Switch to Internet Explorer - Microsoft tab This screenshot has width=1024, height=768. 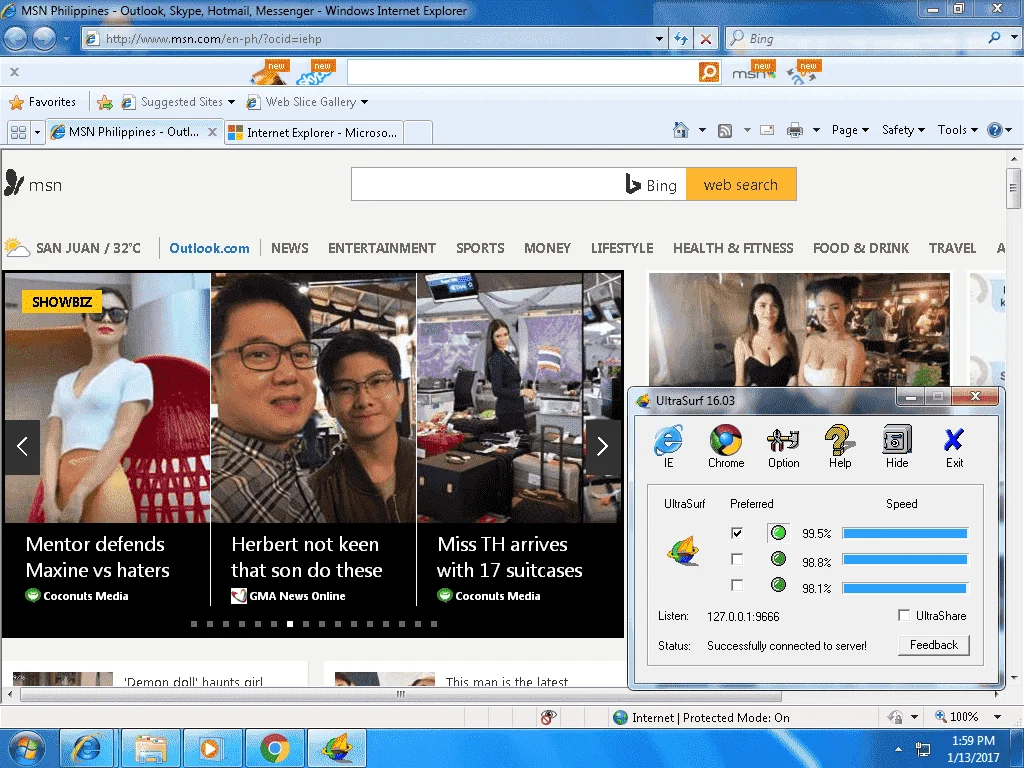[x=313, y=133]
